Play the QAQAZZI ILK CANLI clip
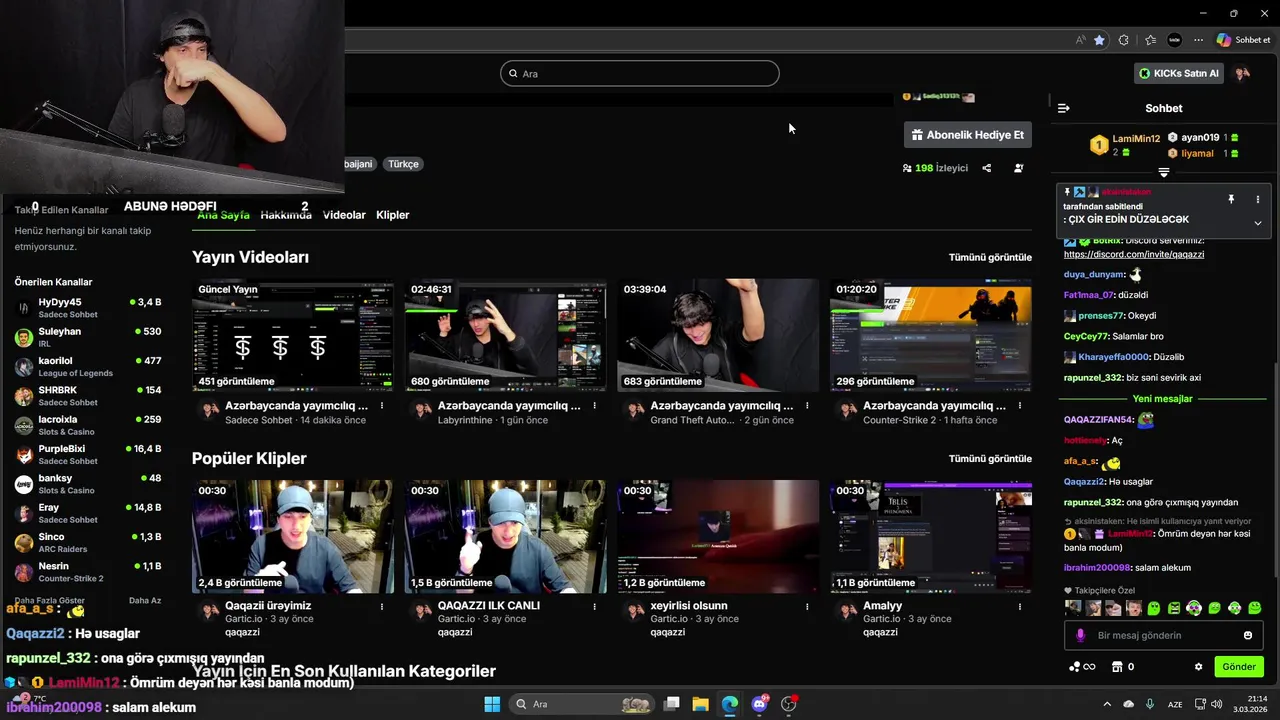Viewport: 1280px width, 720px height. point(505,536)
